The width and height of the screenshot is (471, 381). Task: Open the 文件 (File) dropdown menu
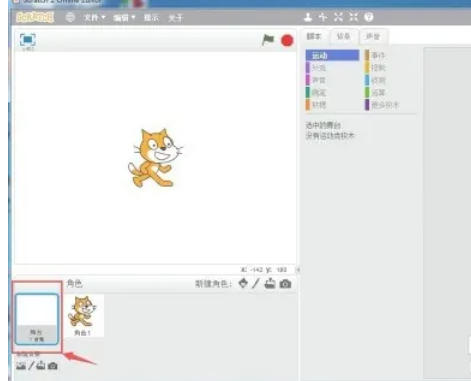(x=94, y=18)
